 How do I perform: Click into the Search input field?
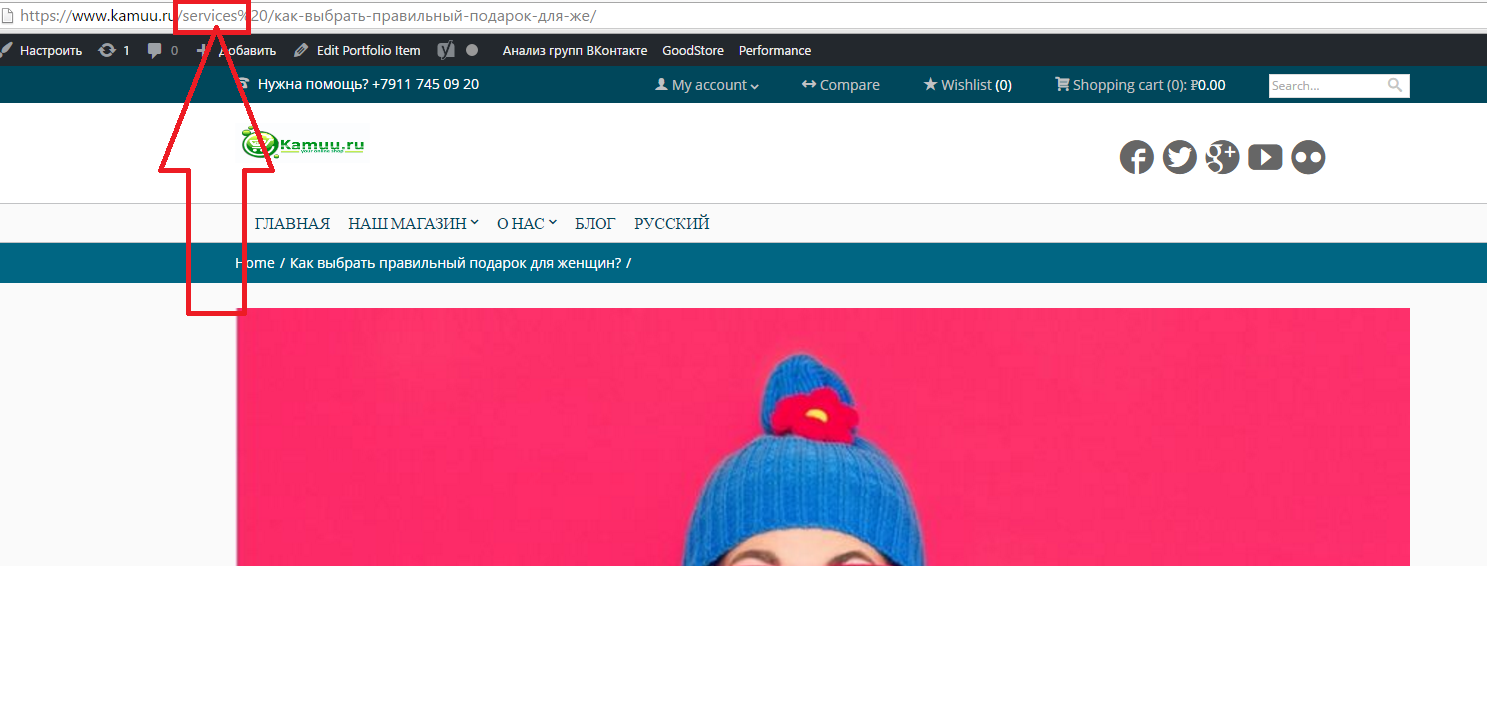pyautogui.click(x=1325, y=86)
